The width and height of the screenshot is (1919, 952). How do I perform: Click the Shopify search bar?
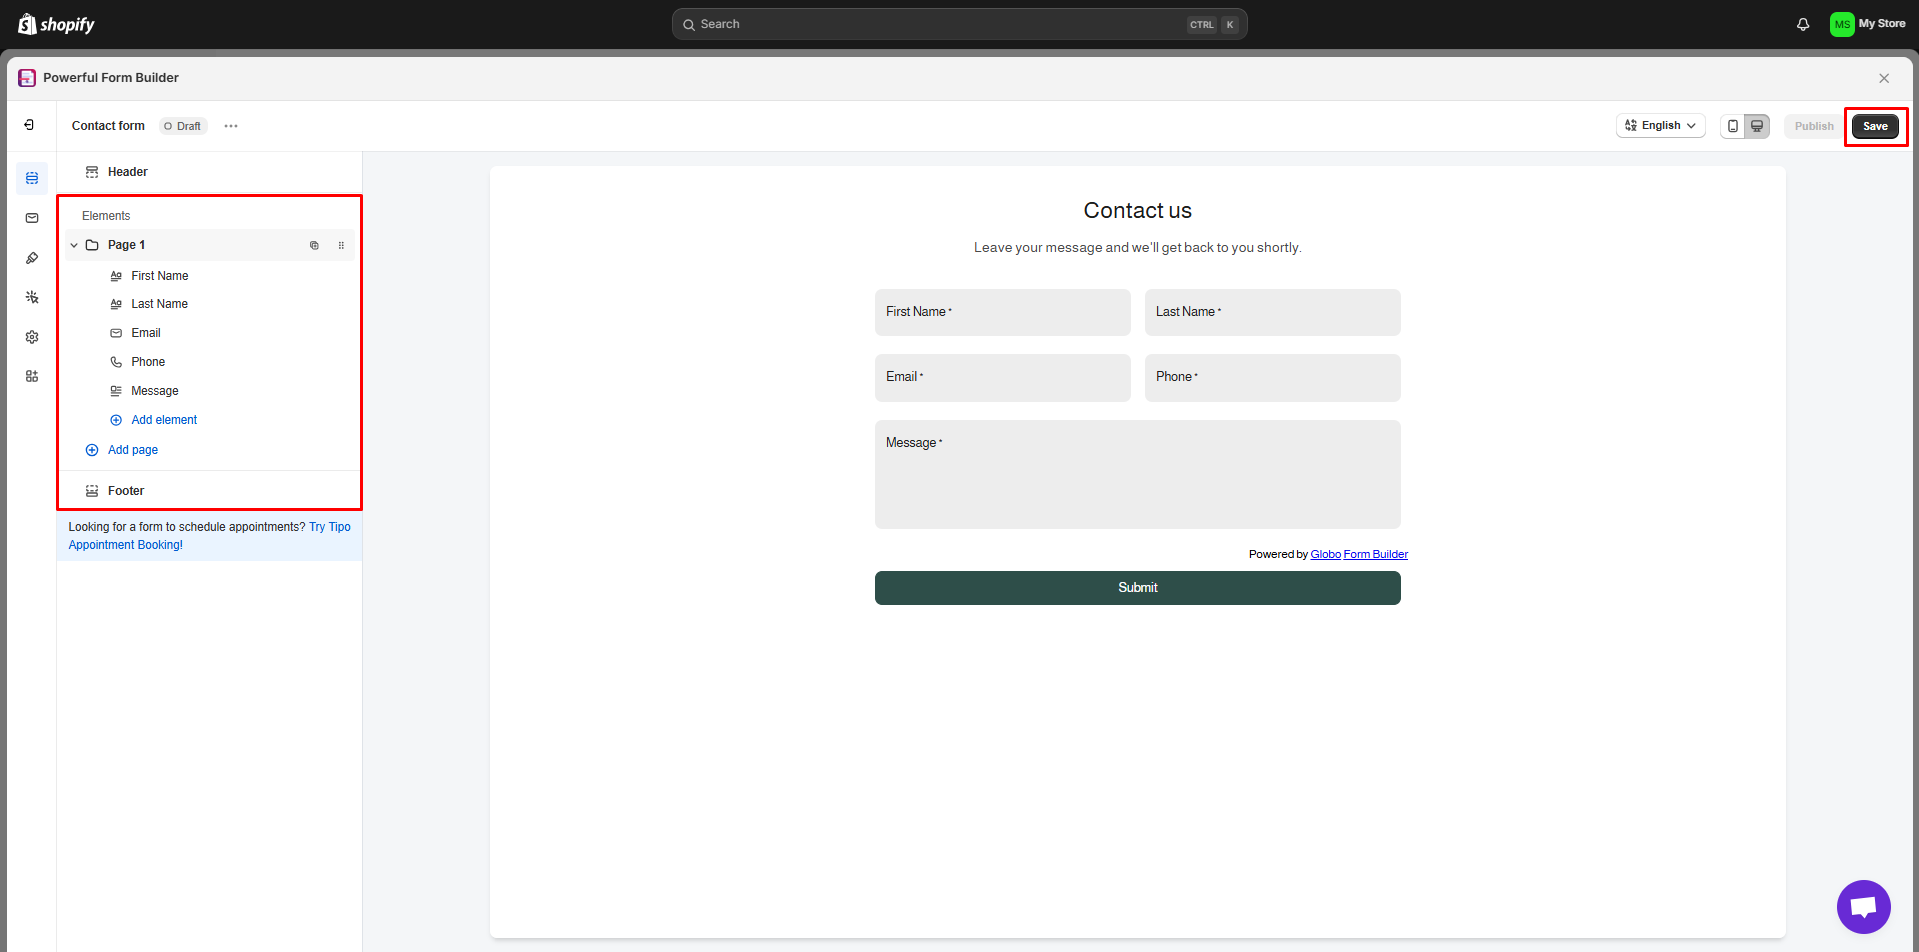coord(958,23)
